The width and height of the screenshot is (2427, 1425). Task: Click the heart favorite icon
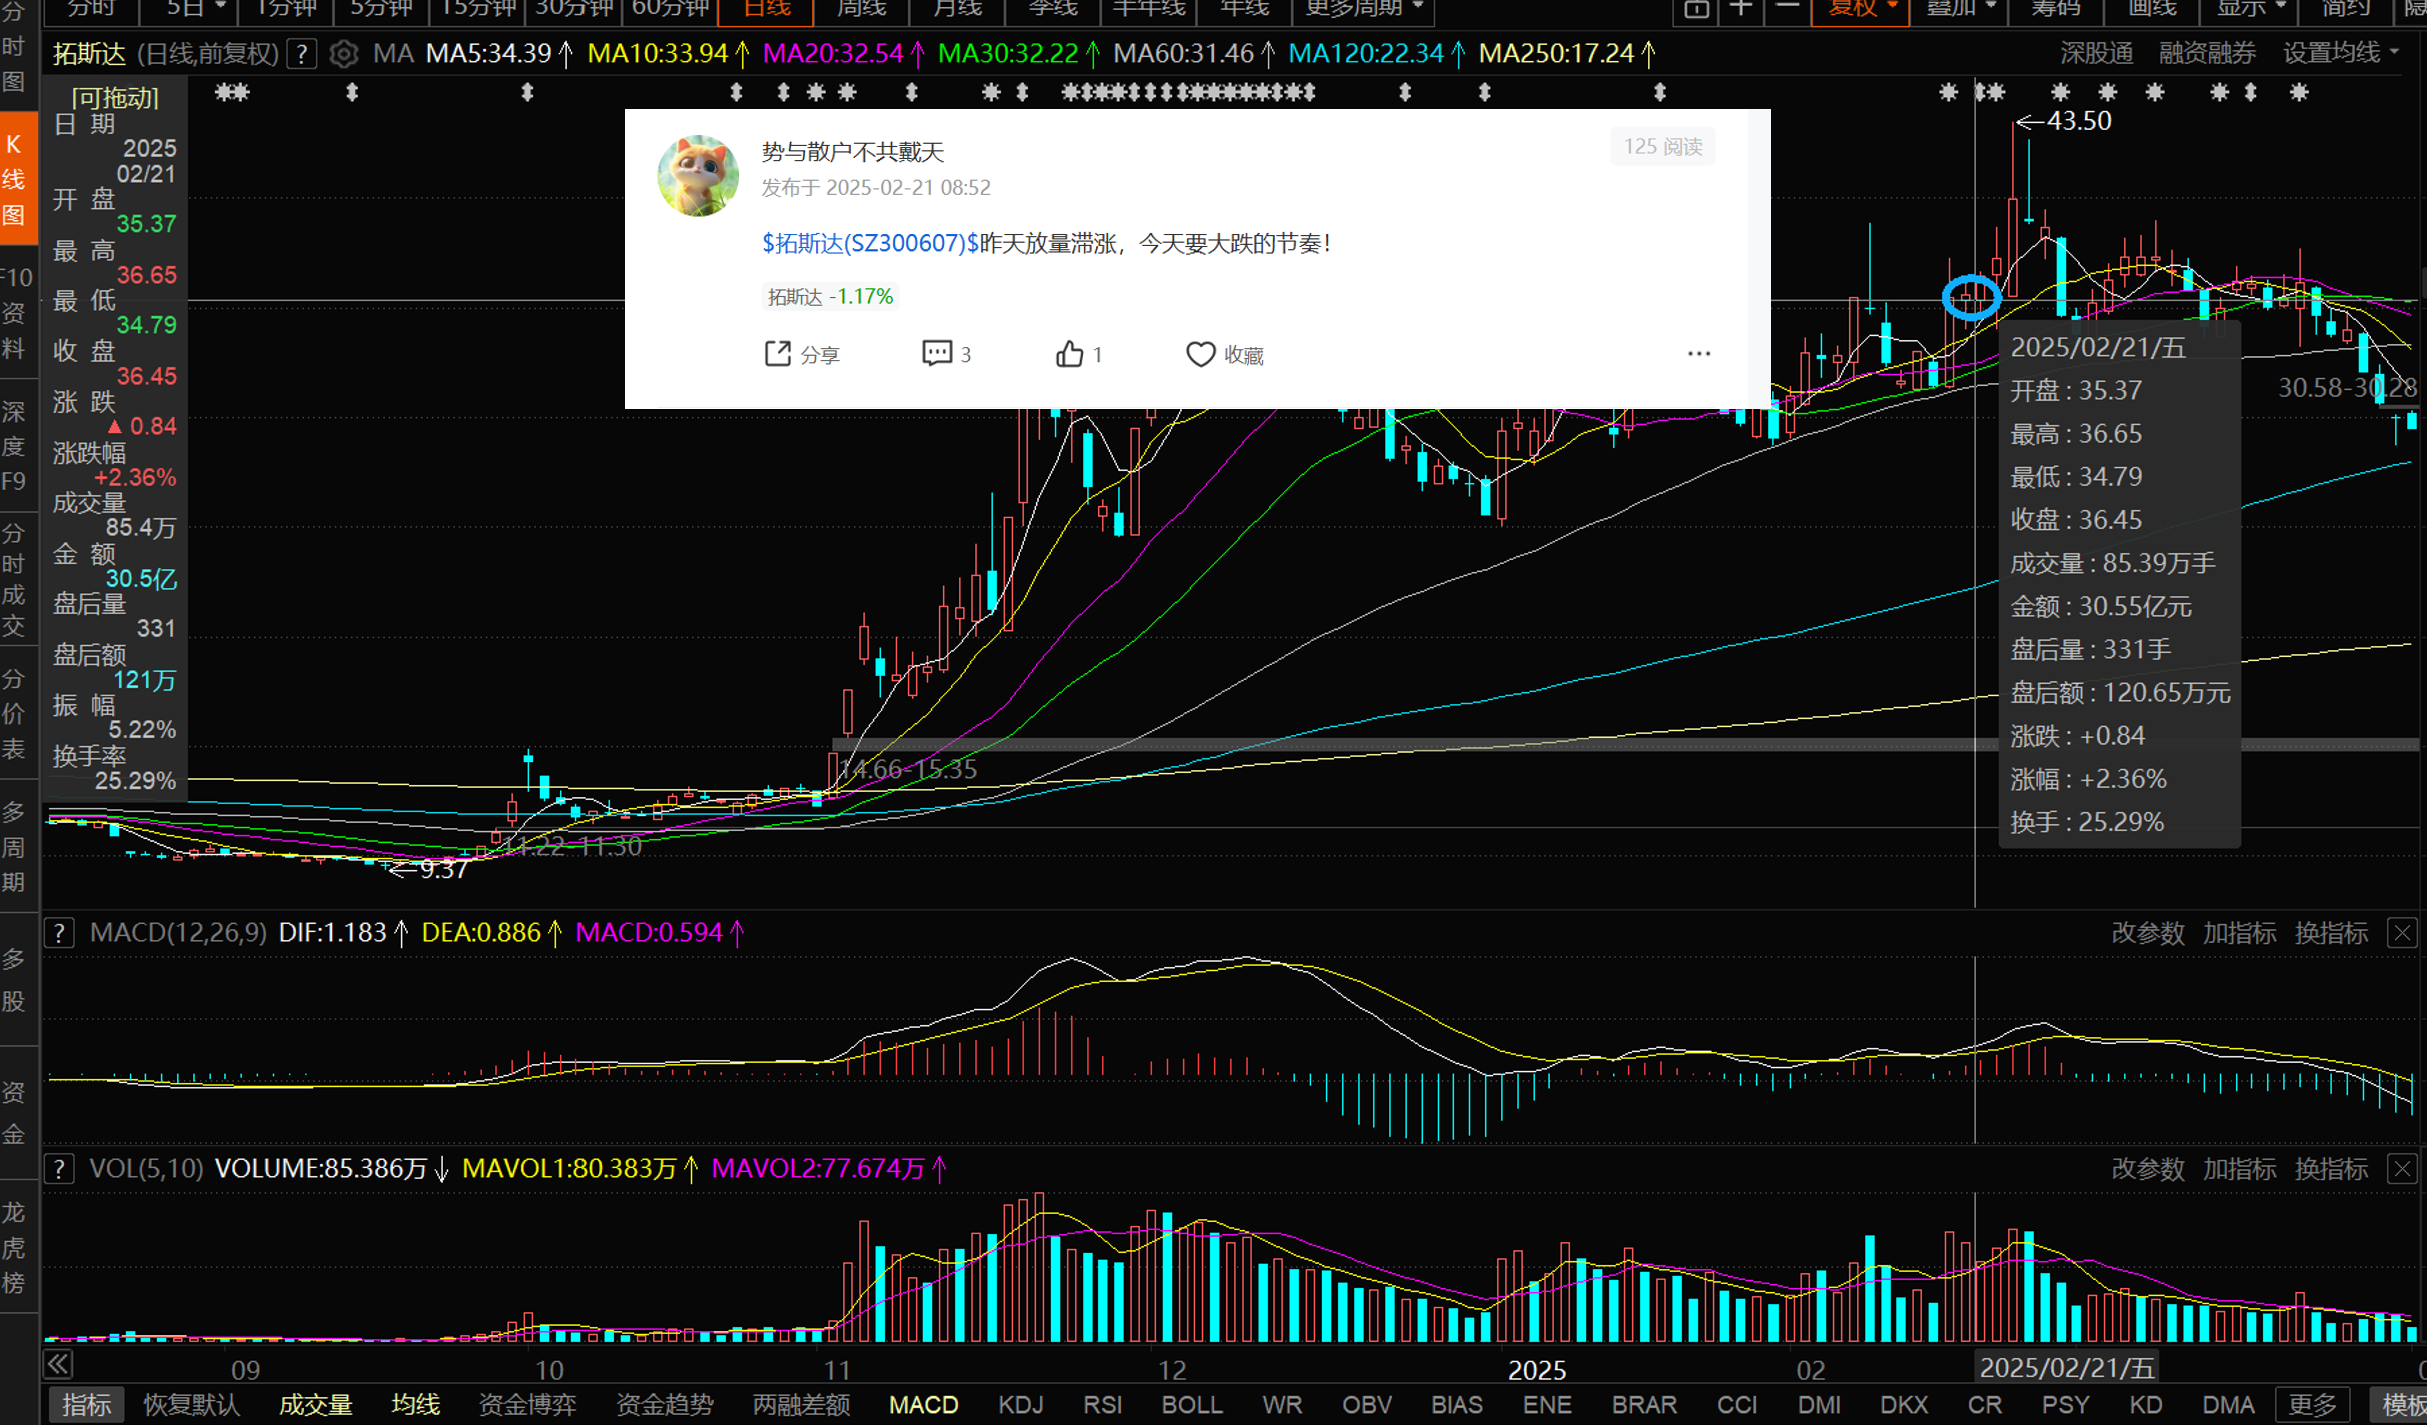(1200, 354)
